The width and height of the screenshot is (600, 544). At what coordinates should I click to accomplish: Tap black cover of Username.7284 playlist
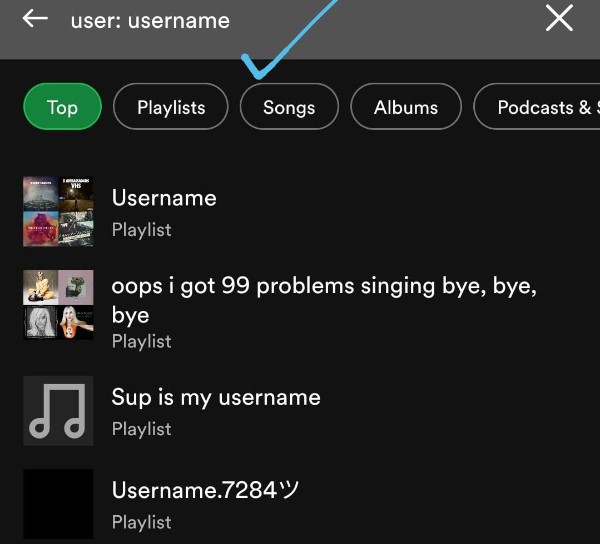pyautogui.click(x=58, y=504)
